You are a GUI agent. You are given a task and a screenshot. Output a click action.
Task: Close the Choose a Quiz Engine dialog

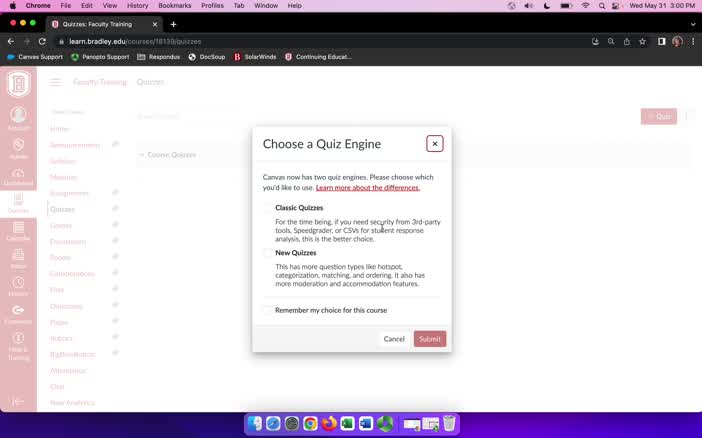[435, 144]
